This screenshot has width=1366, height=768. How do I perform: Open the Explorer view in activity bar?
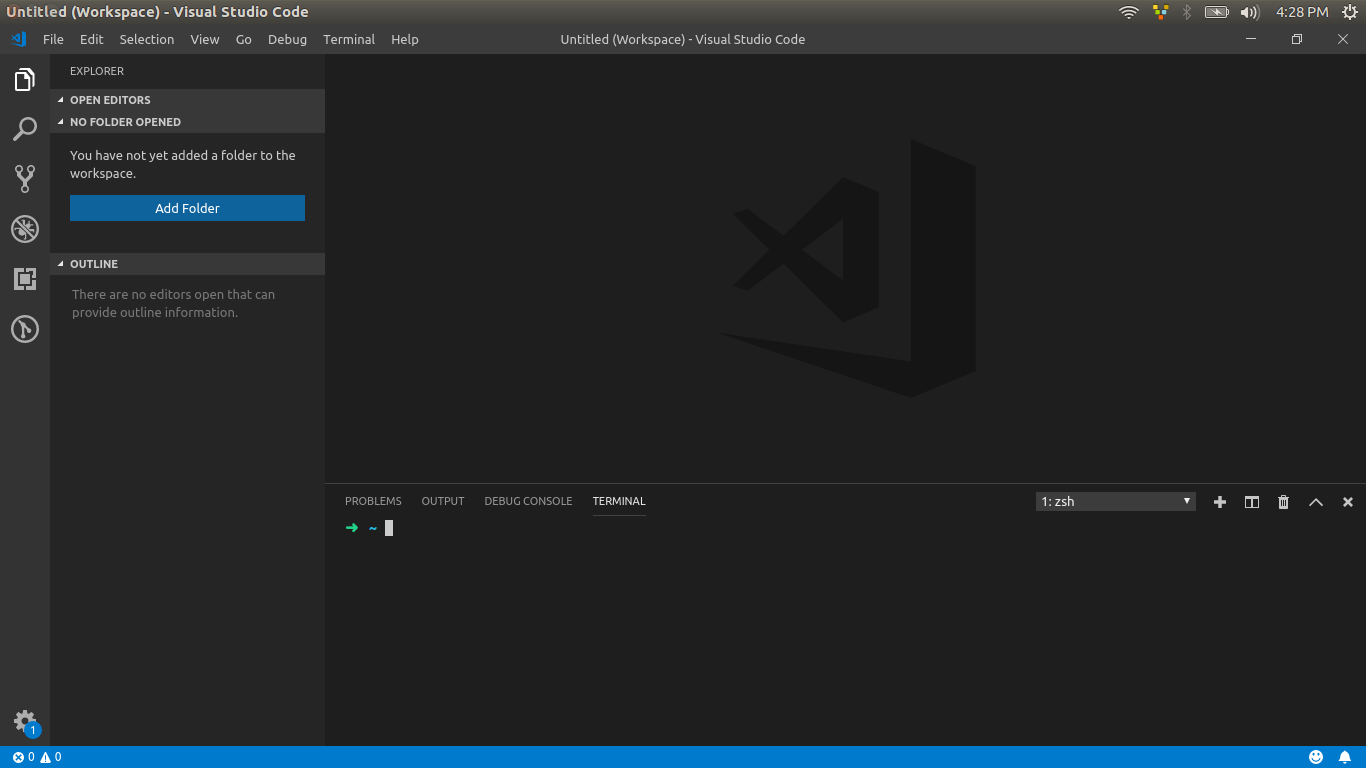point(25,80)
